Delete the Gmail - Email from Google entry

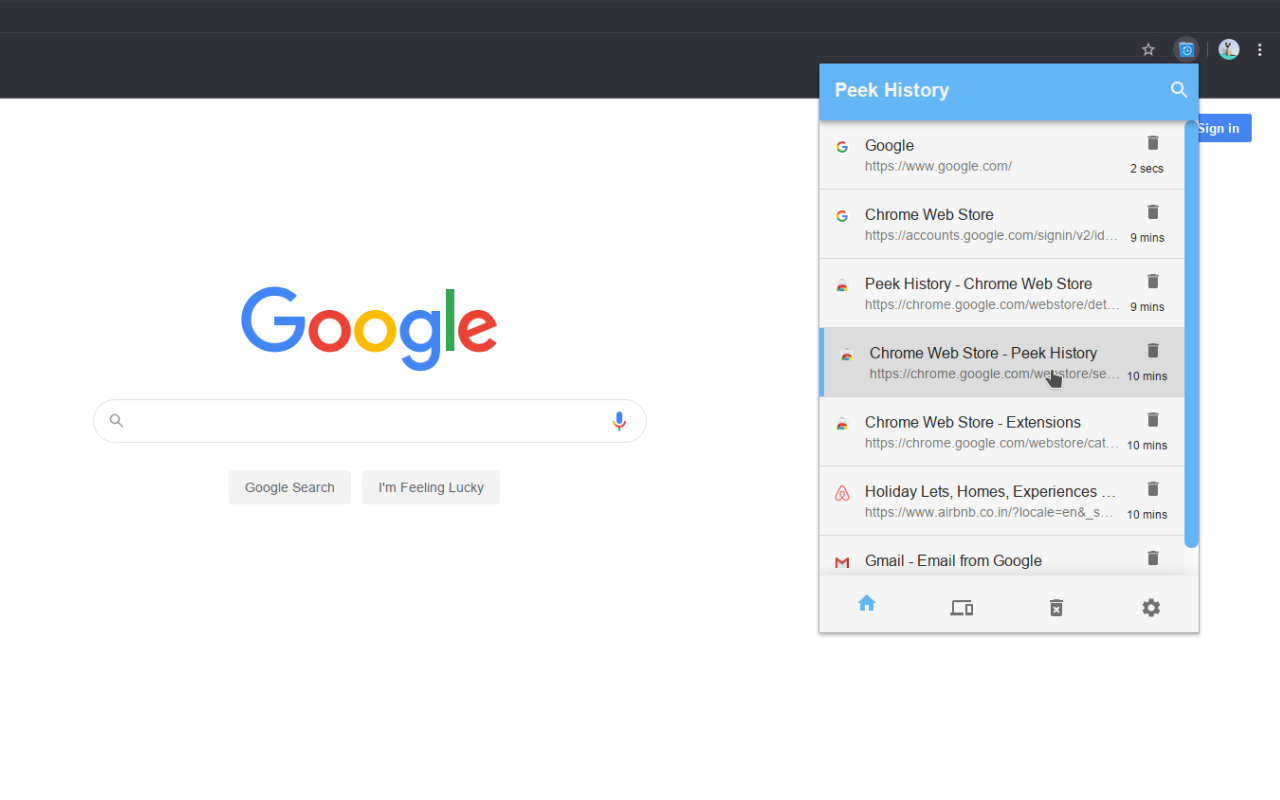tap(1153, 558)
